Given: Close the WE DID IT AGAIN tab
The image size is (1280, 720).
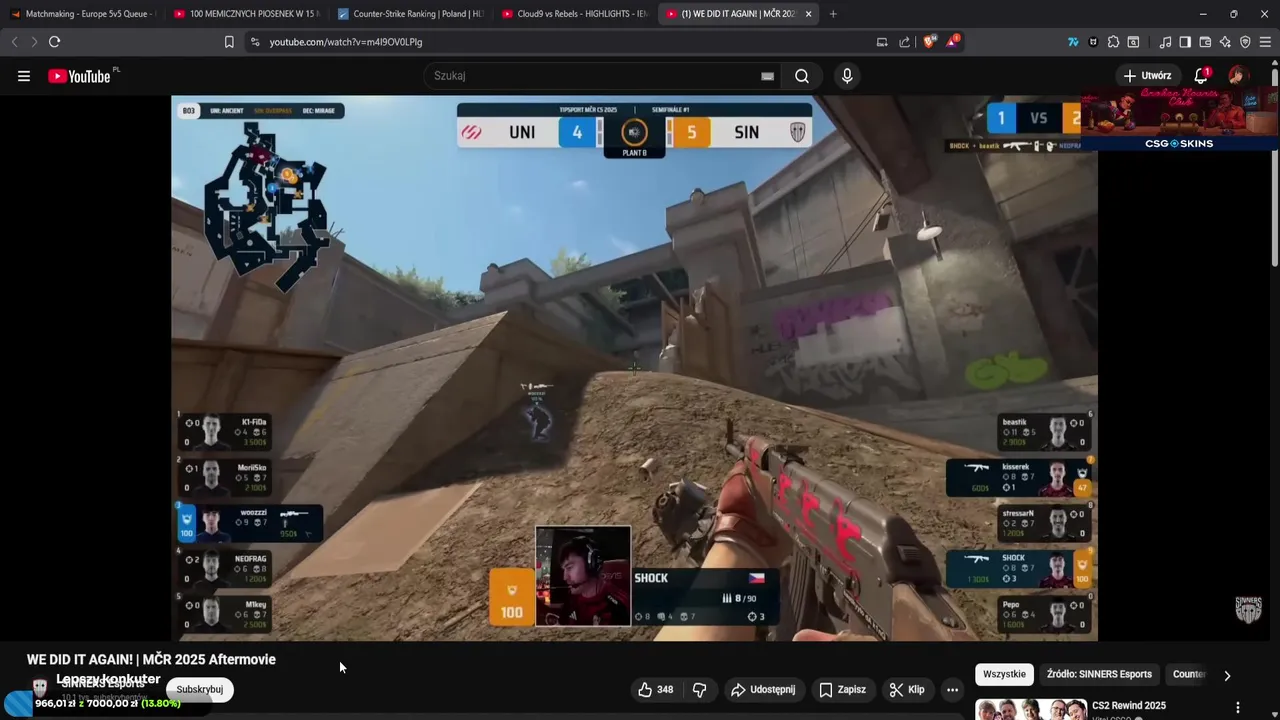Looking at the screenshot, I should pyautogui.click(x=808, y=14).
